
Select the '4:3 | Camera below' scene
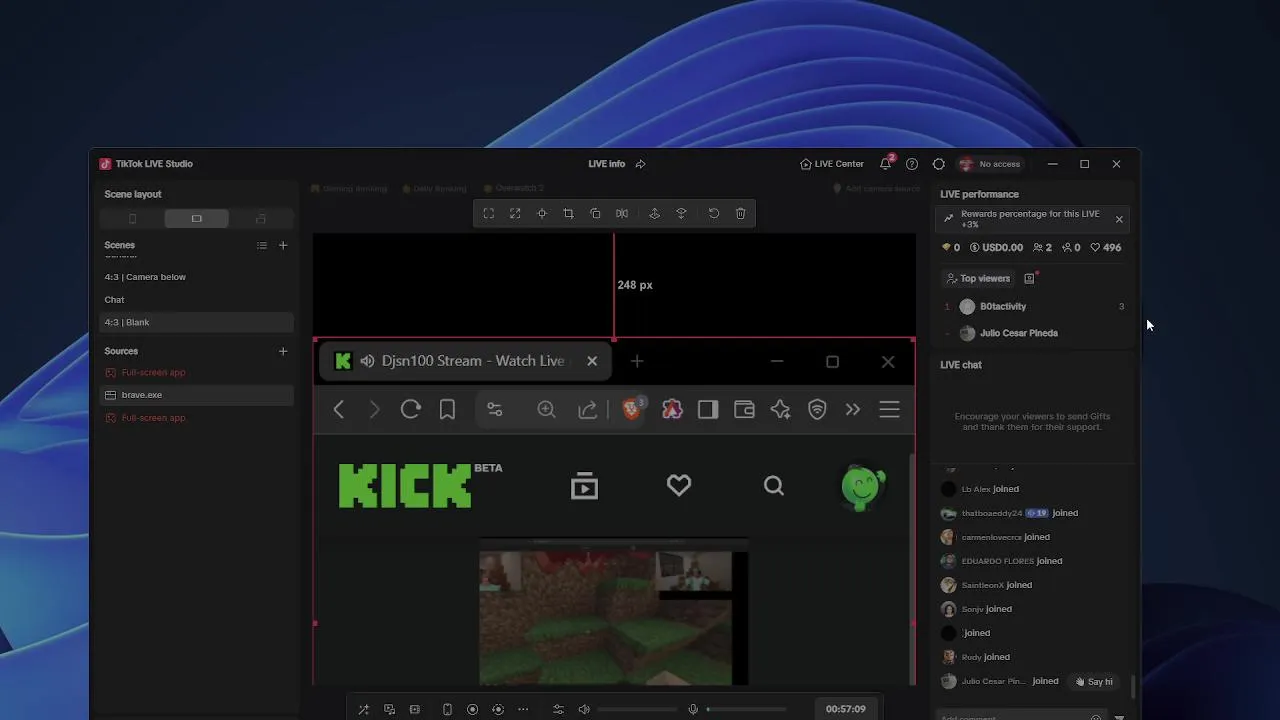tap(197, 277)
